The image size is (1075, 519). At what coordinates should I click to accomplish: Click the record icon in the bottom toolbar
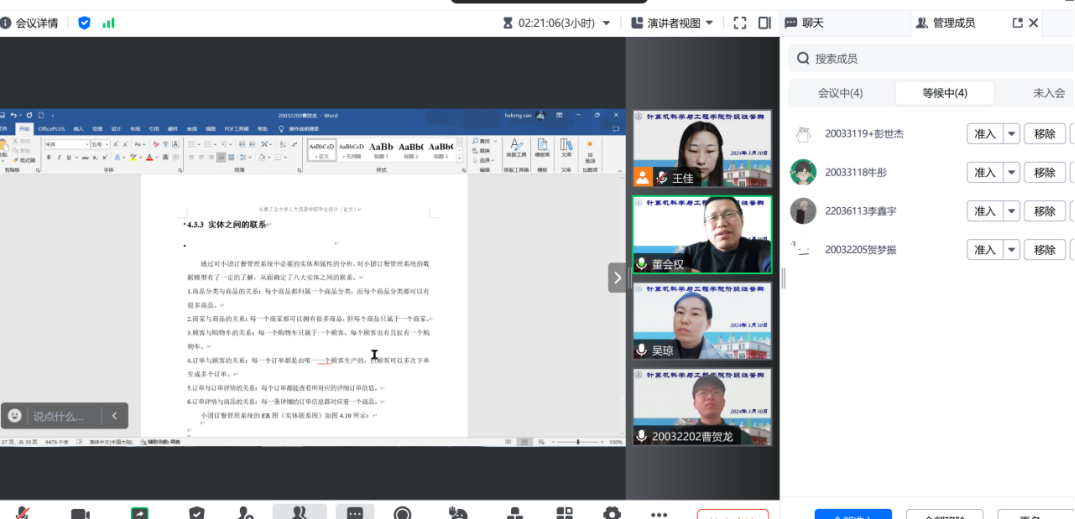(x=403, y=513)
